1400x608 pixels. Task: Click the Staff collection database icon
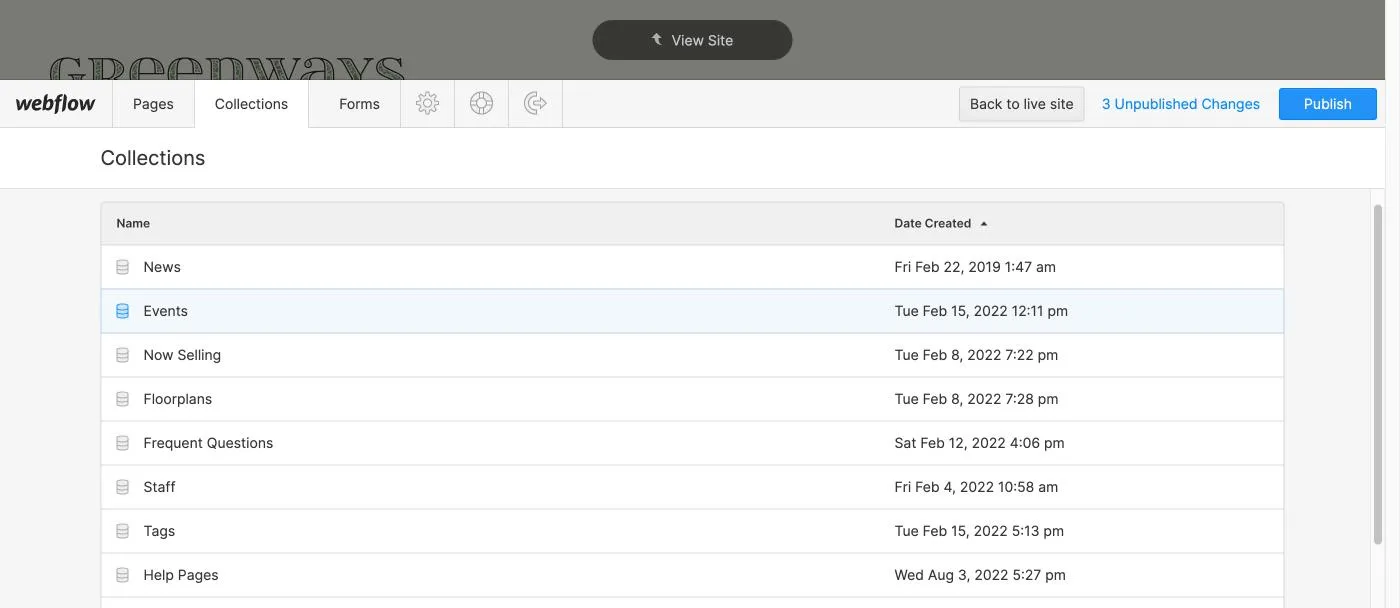(x=123, y=487)
